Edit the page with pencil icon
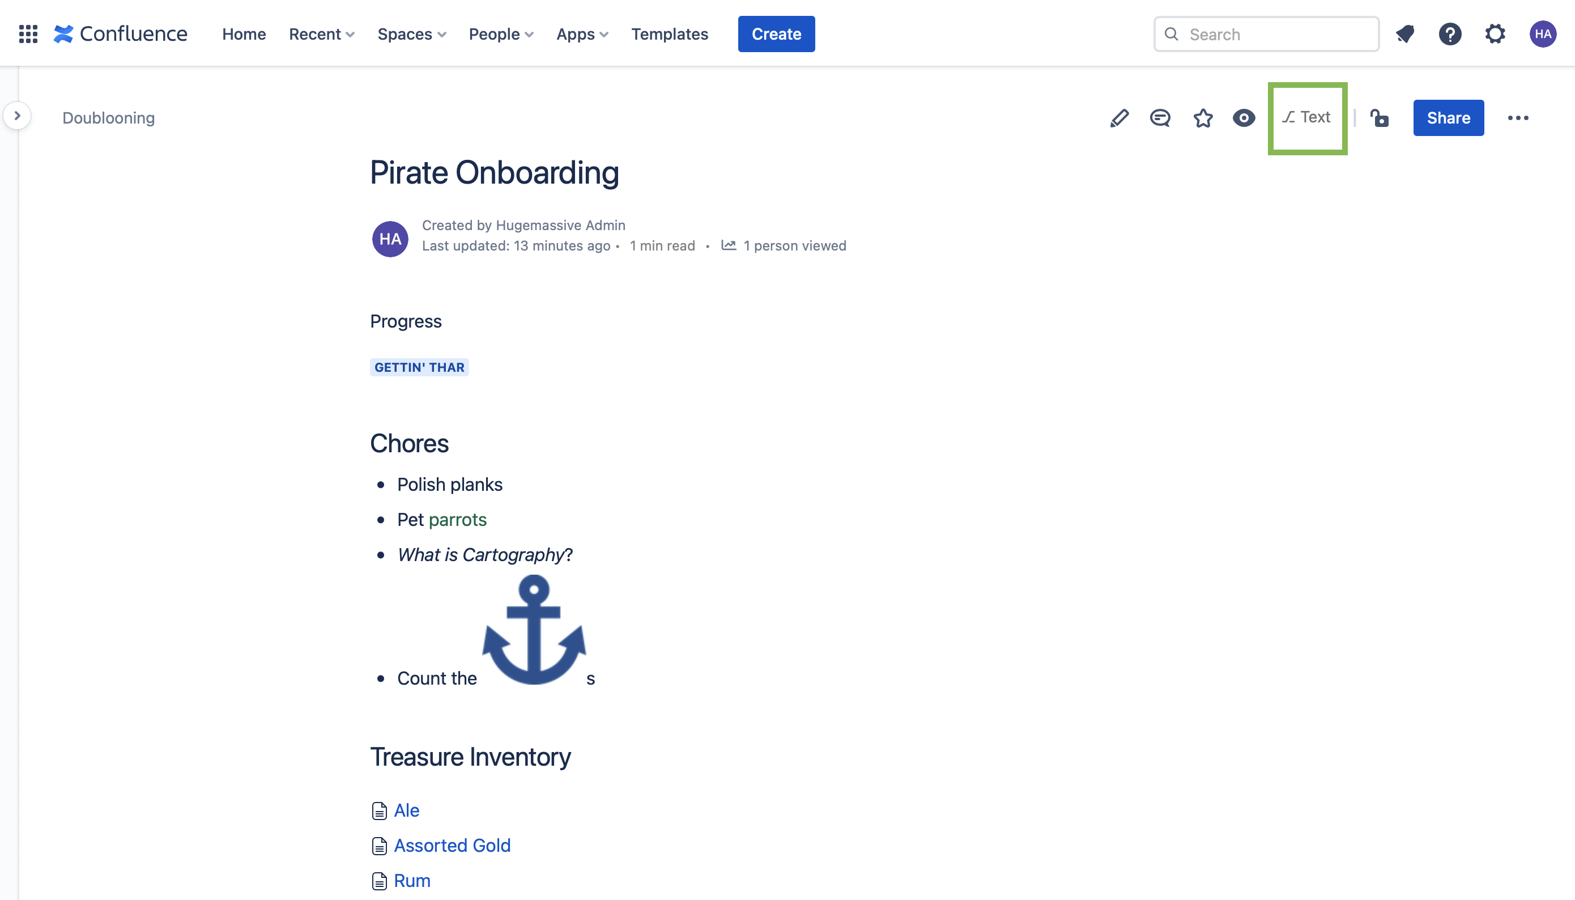This screenshot has height=900, width=1575. [x=1119, y=118]
